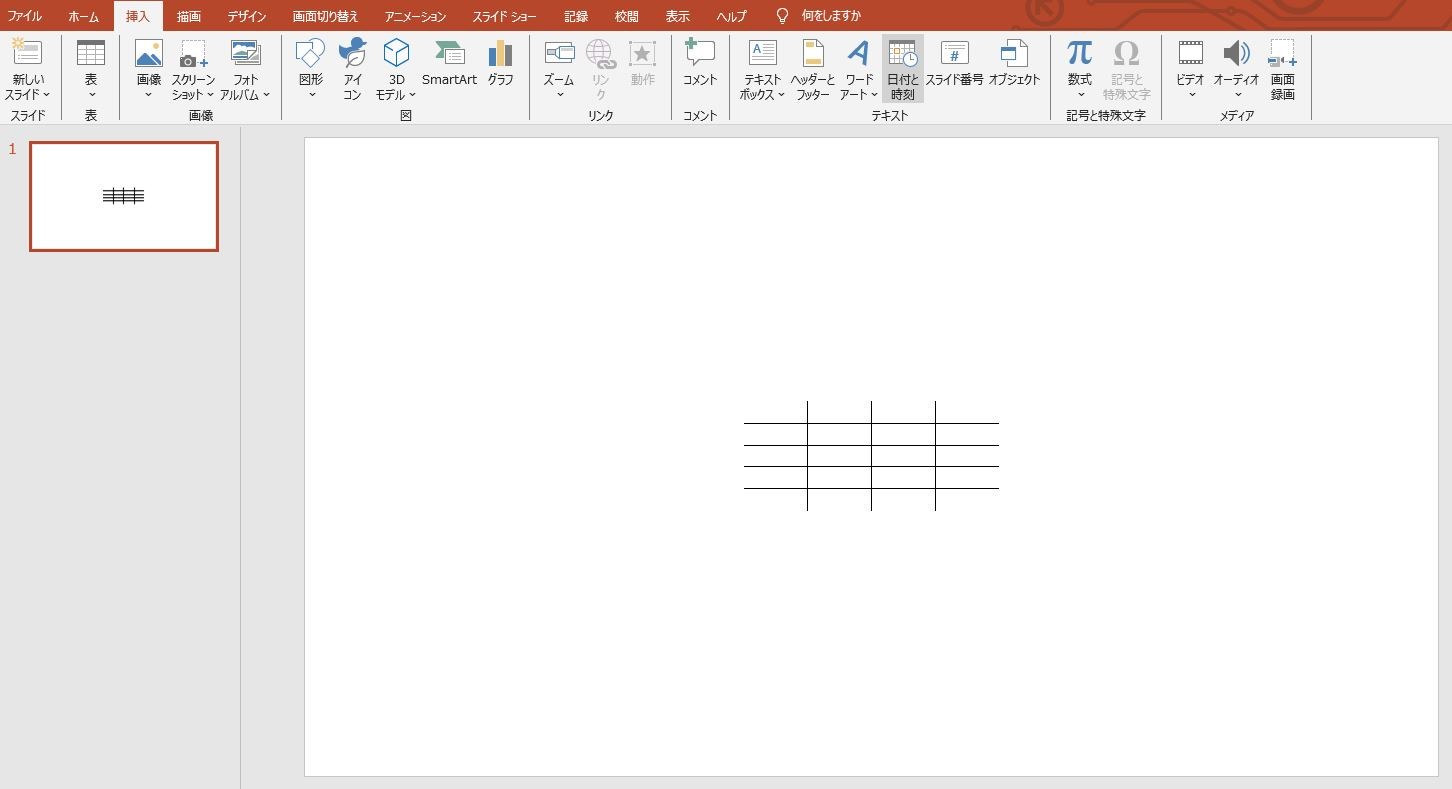Expand the Shapes (図形) dropdown chevron
Image resolution: width=1452 pixels, height=789 pixels.
click(x=311, y=95)
